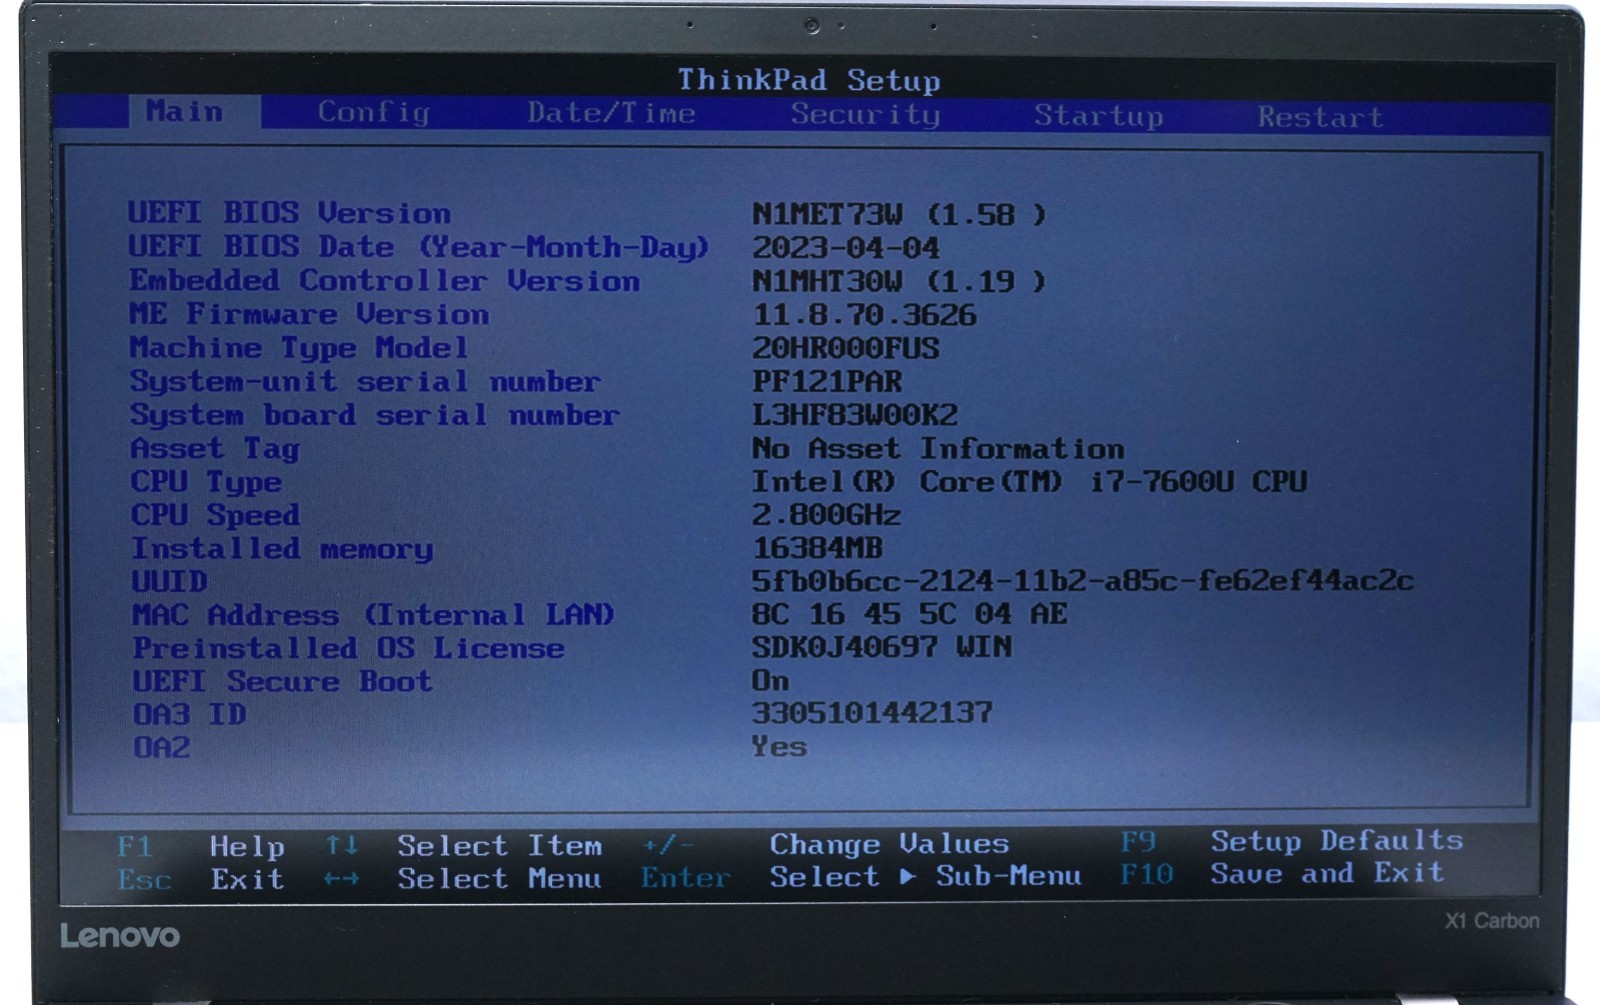Click the OA2 value Yes
The width and height of the screenshot is (1600, 1005).
(780, 746)
